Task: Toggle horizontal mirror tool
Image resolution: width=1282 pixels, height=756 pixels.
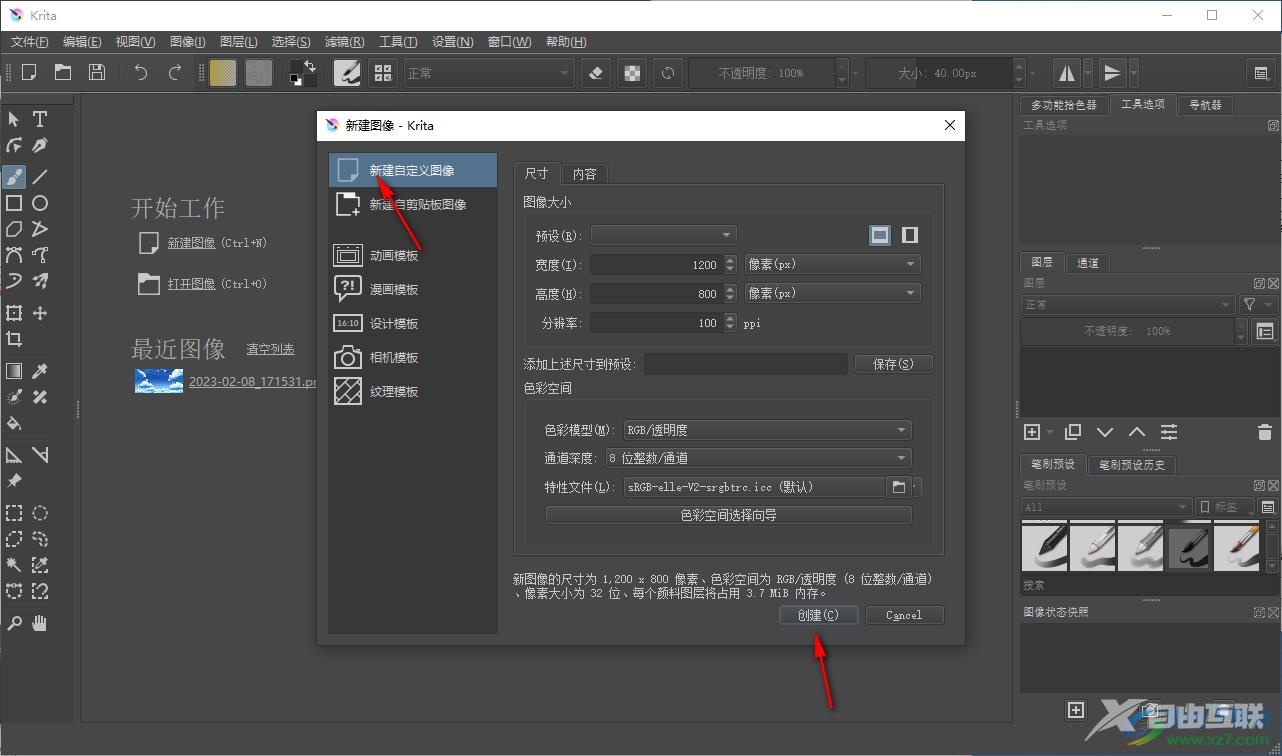Action: pos(1067,72)
